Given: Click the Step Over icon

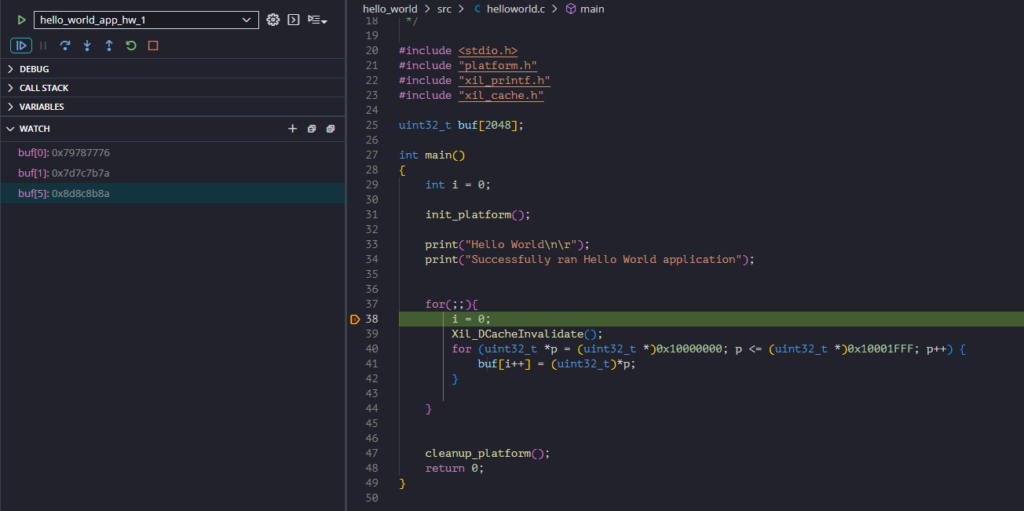Looking at the screenshot, I should (x=65, y=45).
